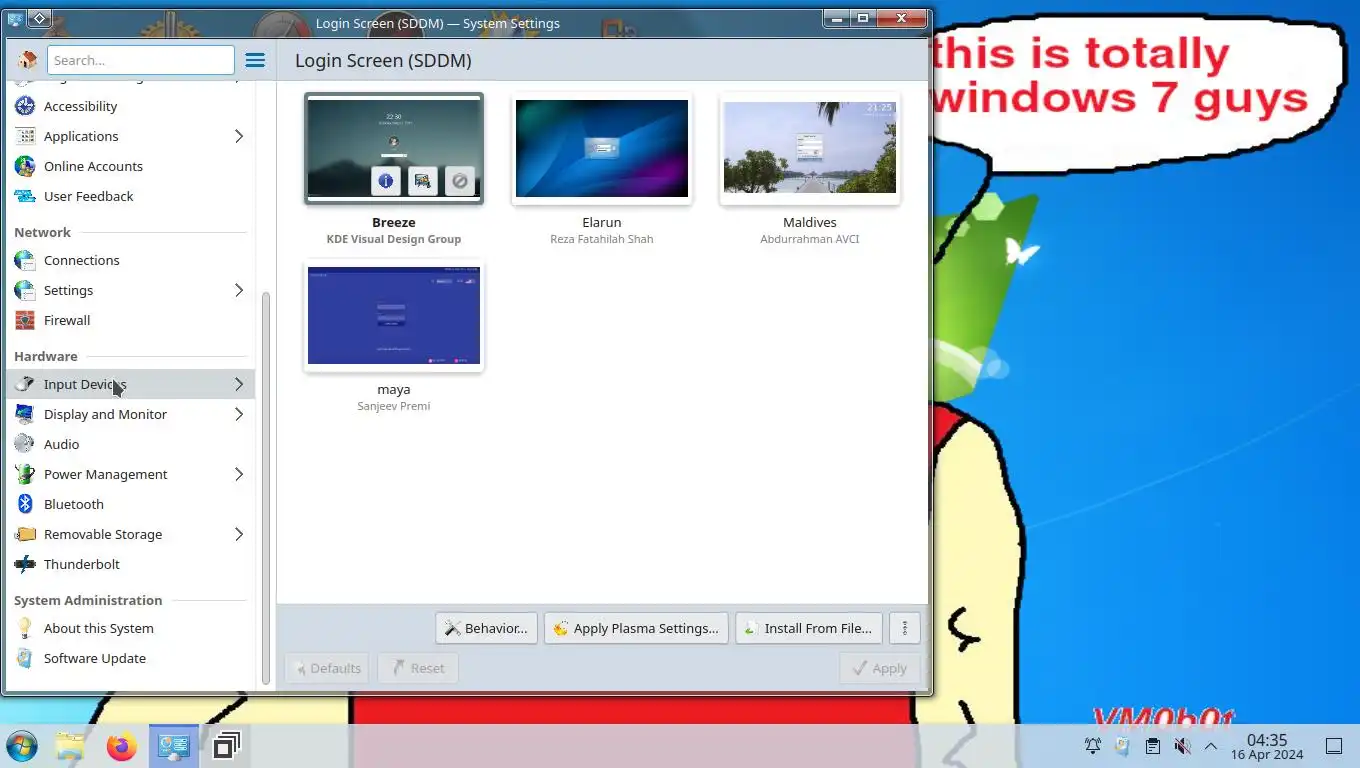Expand the Display and Monitor arrow
Viewport: 1360px width, 768px height.
[x=239, y=414]
